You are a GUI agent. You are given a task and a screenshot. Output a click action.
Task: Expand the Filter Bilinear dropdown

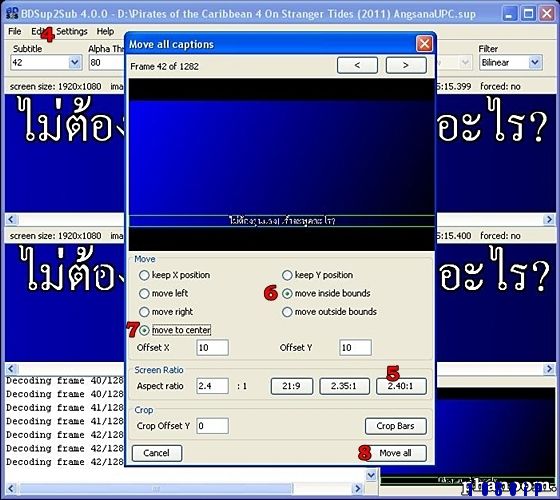(535, 63)
